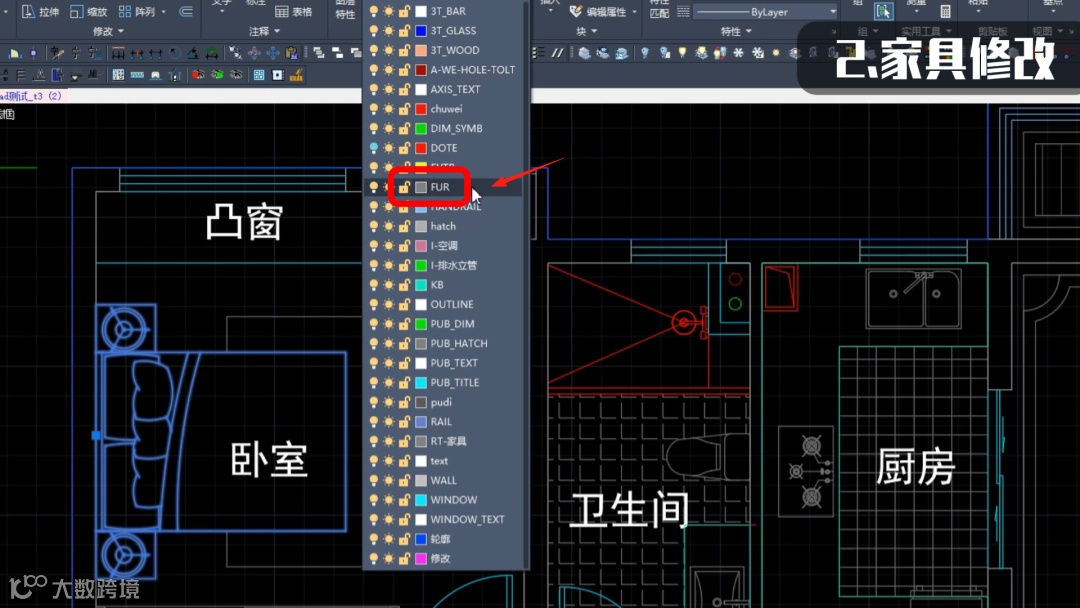
Task: Click the yellow lightbulb layer toolbar icon
Action: [683, 52]
